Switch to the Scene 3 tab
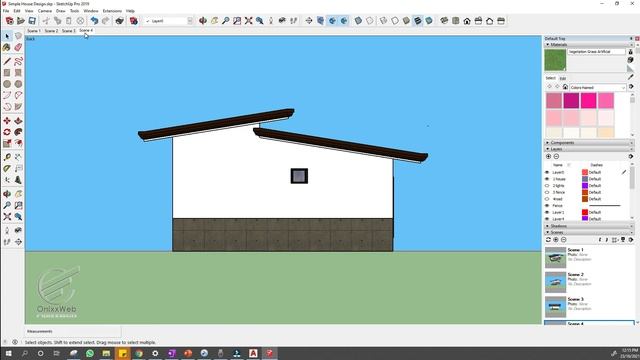Image resolution: width=640 pixels, height=360 pixels. tap(68, 31)
